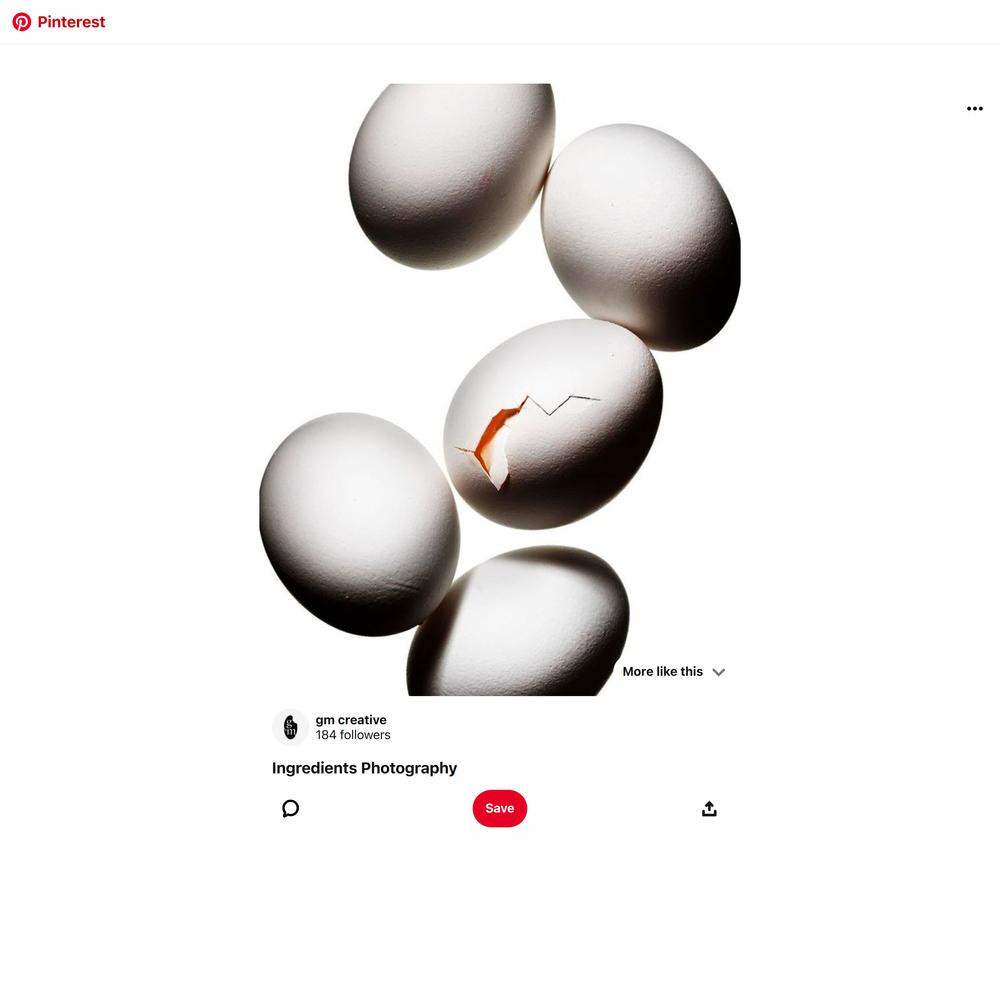This screenshot has width=1000, height=1000.
Task: View the 184 followers count
Action: pos(353,735)
